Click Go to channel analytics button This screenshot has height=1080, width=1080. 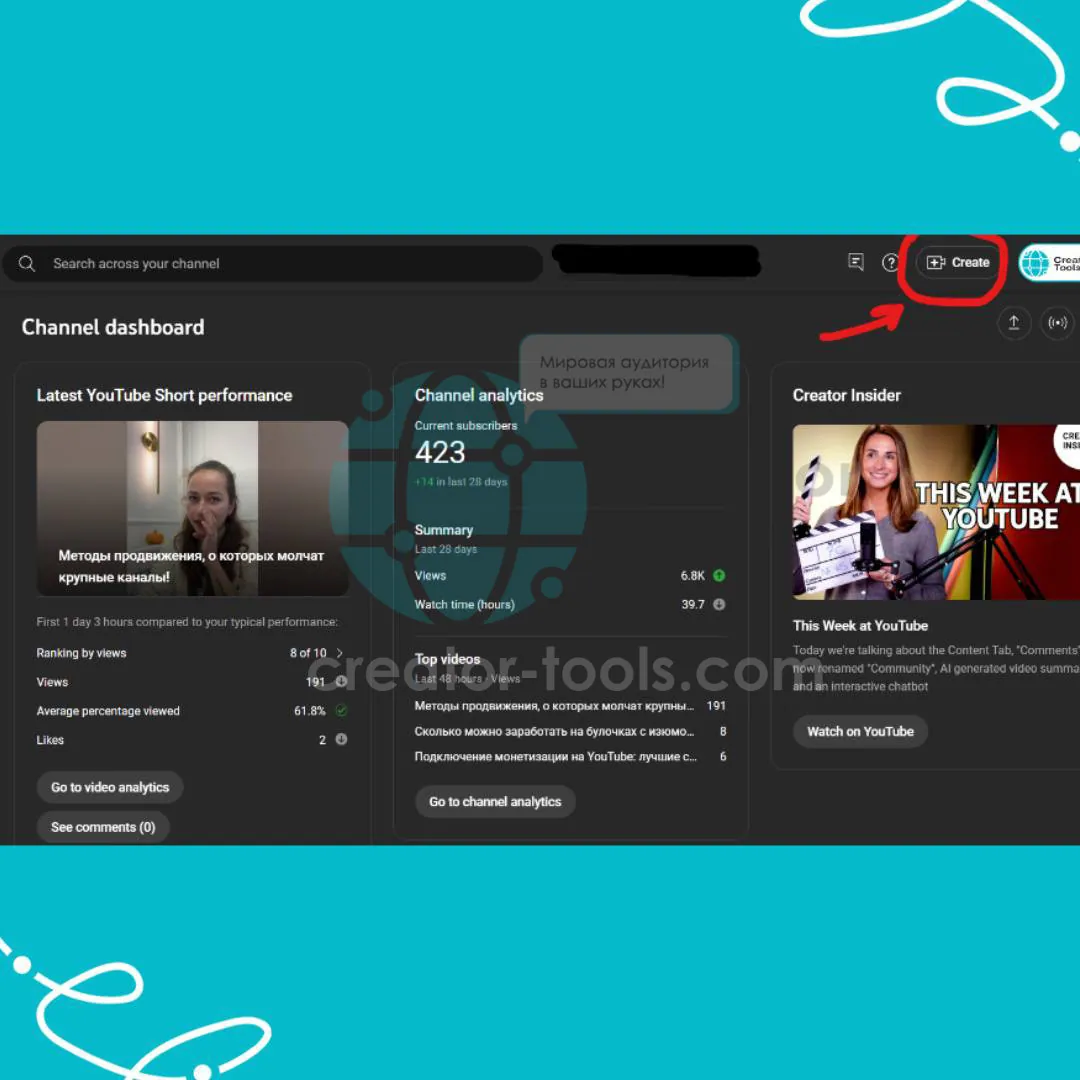pos(495,802)
